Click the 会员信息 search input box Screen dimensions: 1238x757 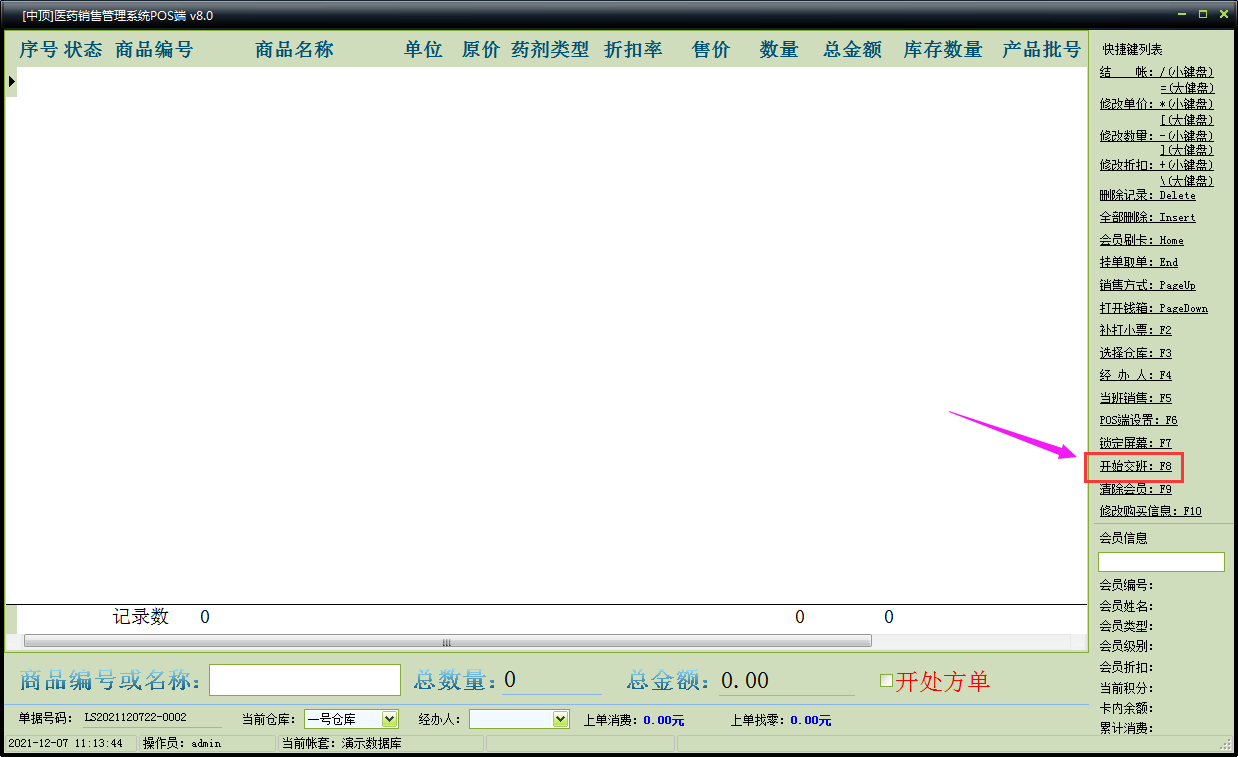pos(1161,562)
